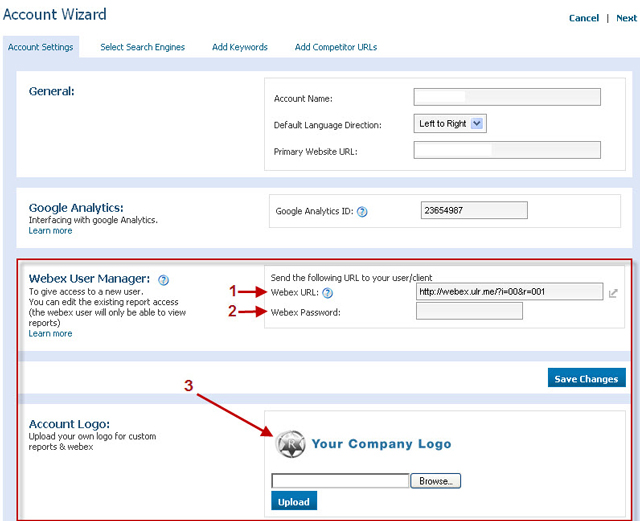Click Learn more under Google Analytics

(x=50, y=231)
